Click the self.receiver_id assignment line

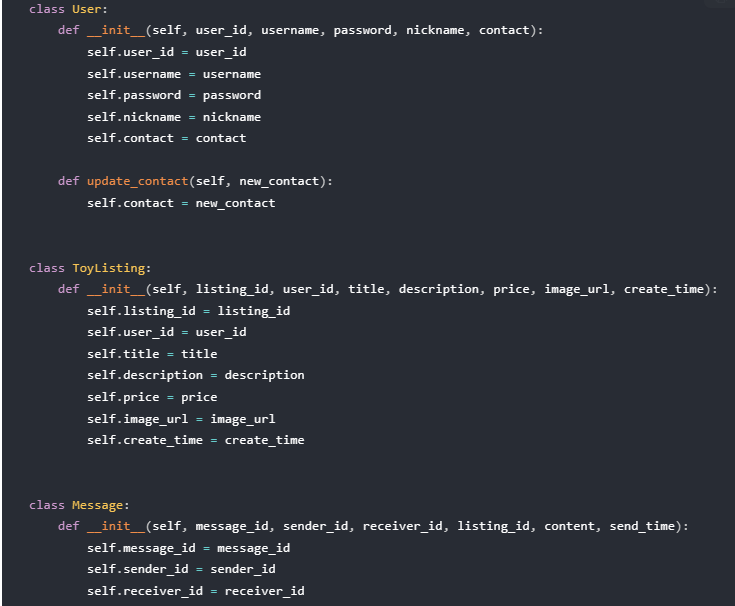tap(195, 591)
